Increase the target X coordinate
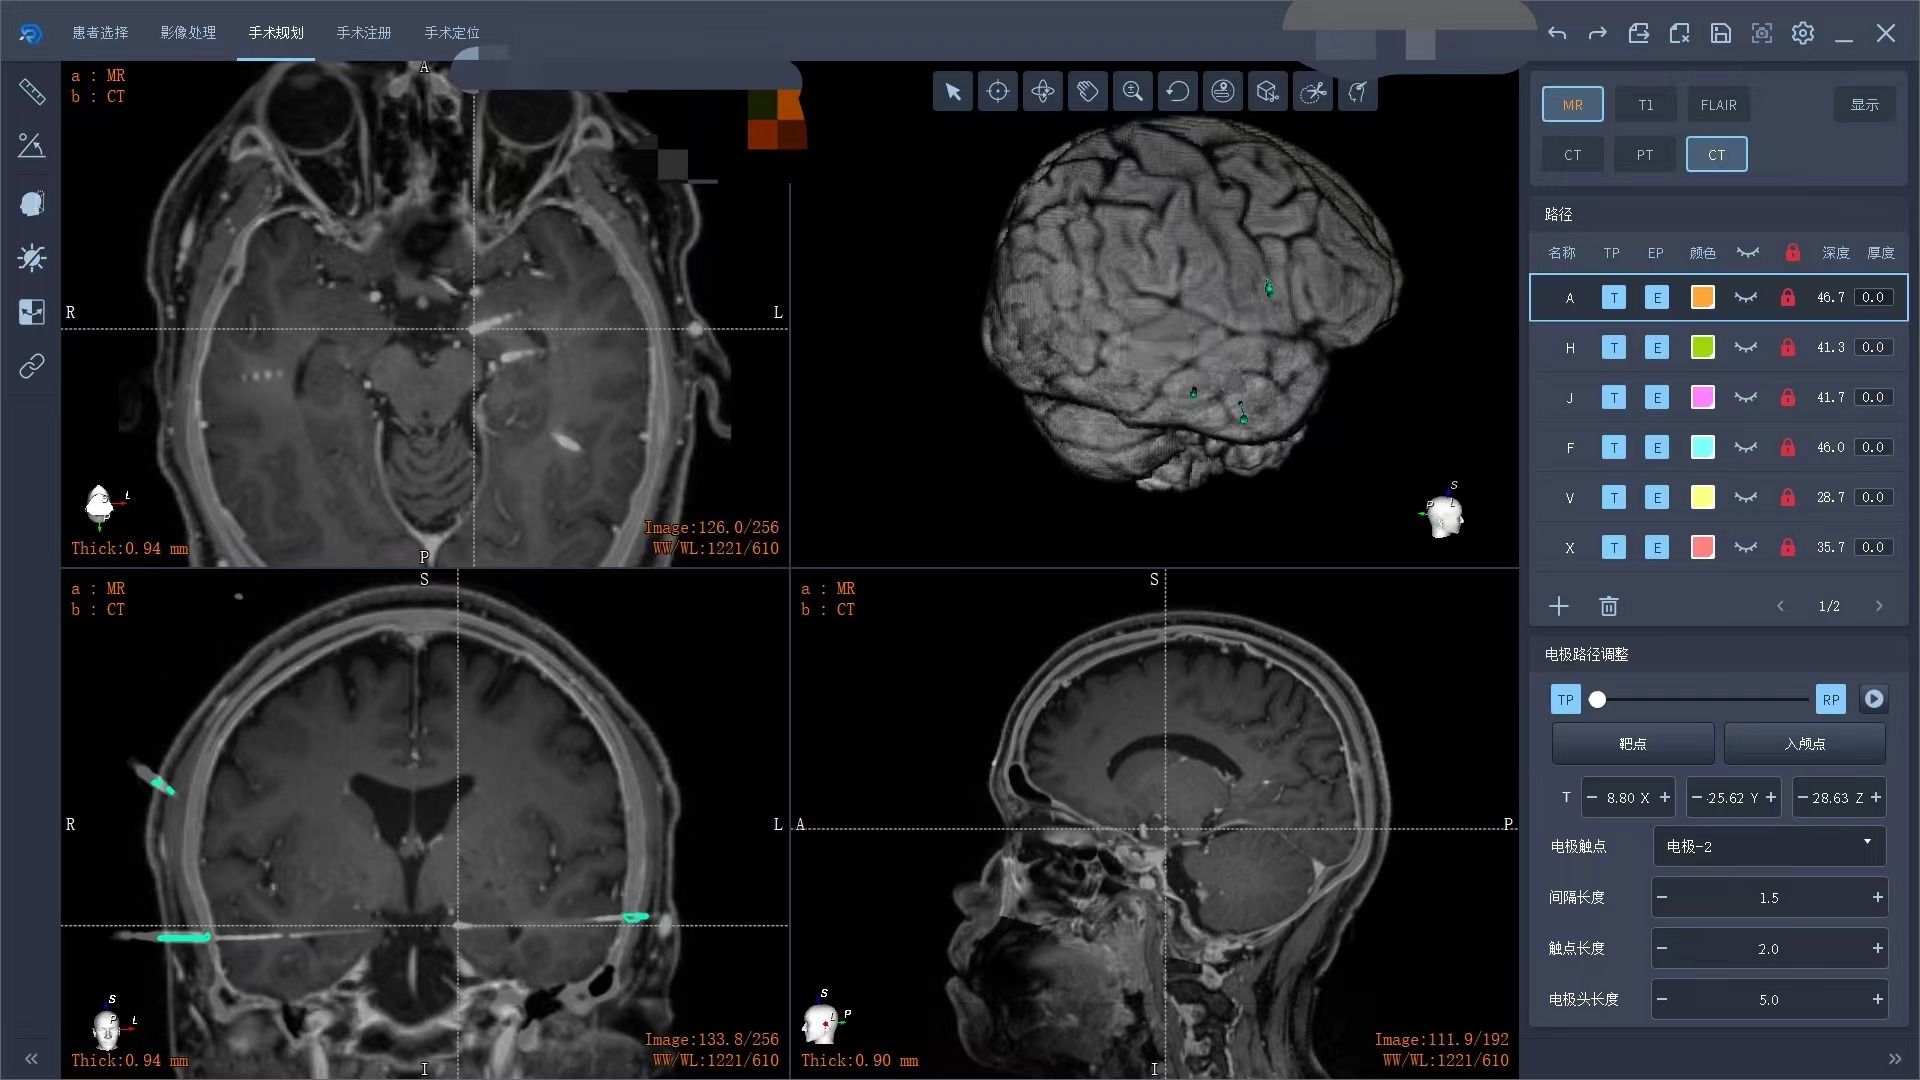Image resolution: width=1920 pixels, height=1080 pixels. click(x=1665, y=798)
